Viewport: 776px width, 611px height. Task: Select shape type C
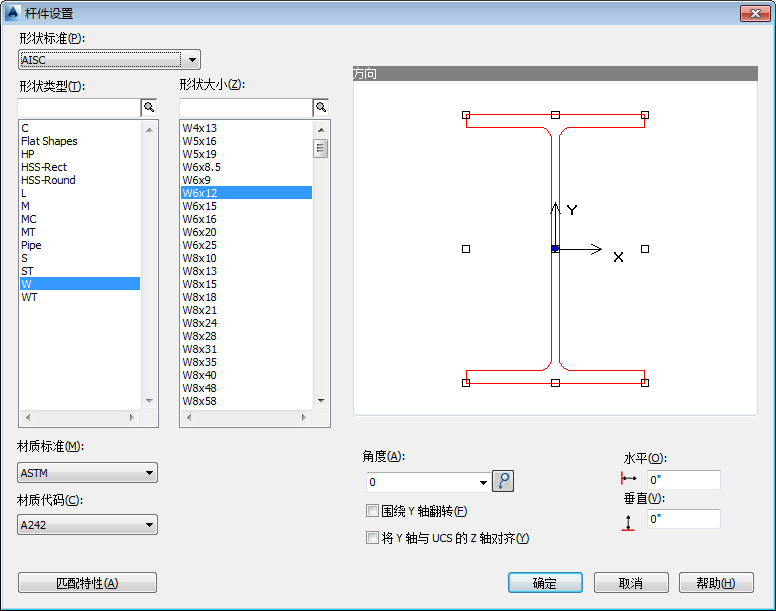pyautogui.click(x=80, y=128)
